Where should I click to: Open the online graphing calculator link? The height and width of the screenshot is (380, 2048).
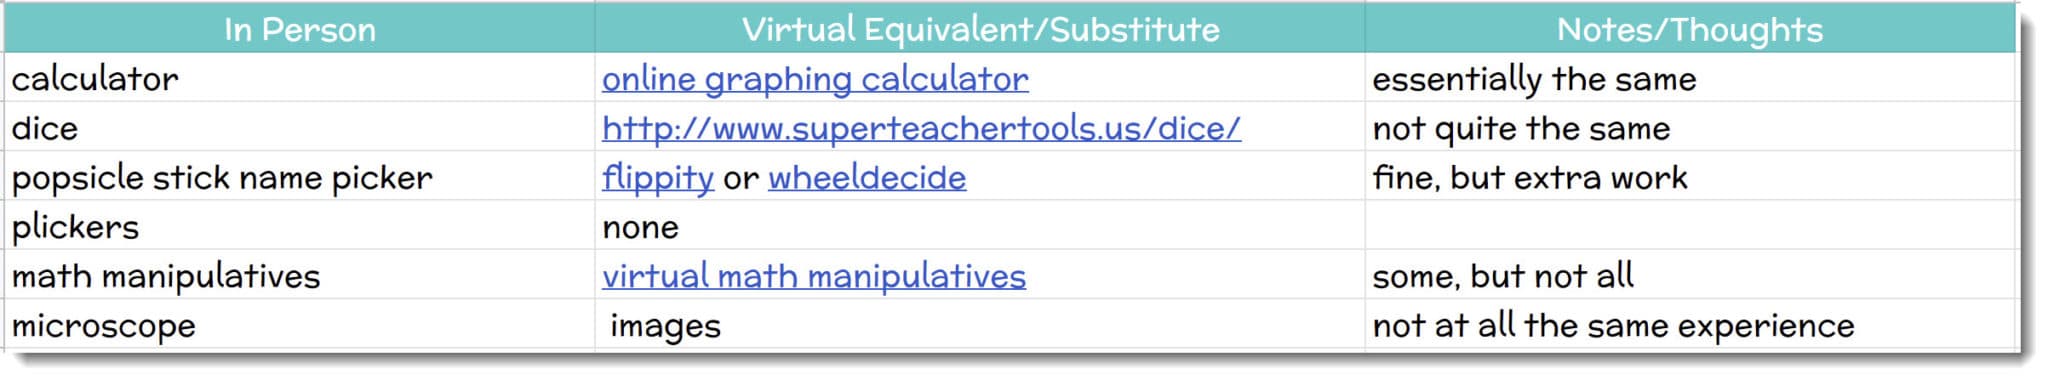815,79
